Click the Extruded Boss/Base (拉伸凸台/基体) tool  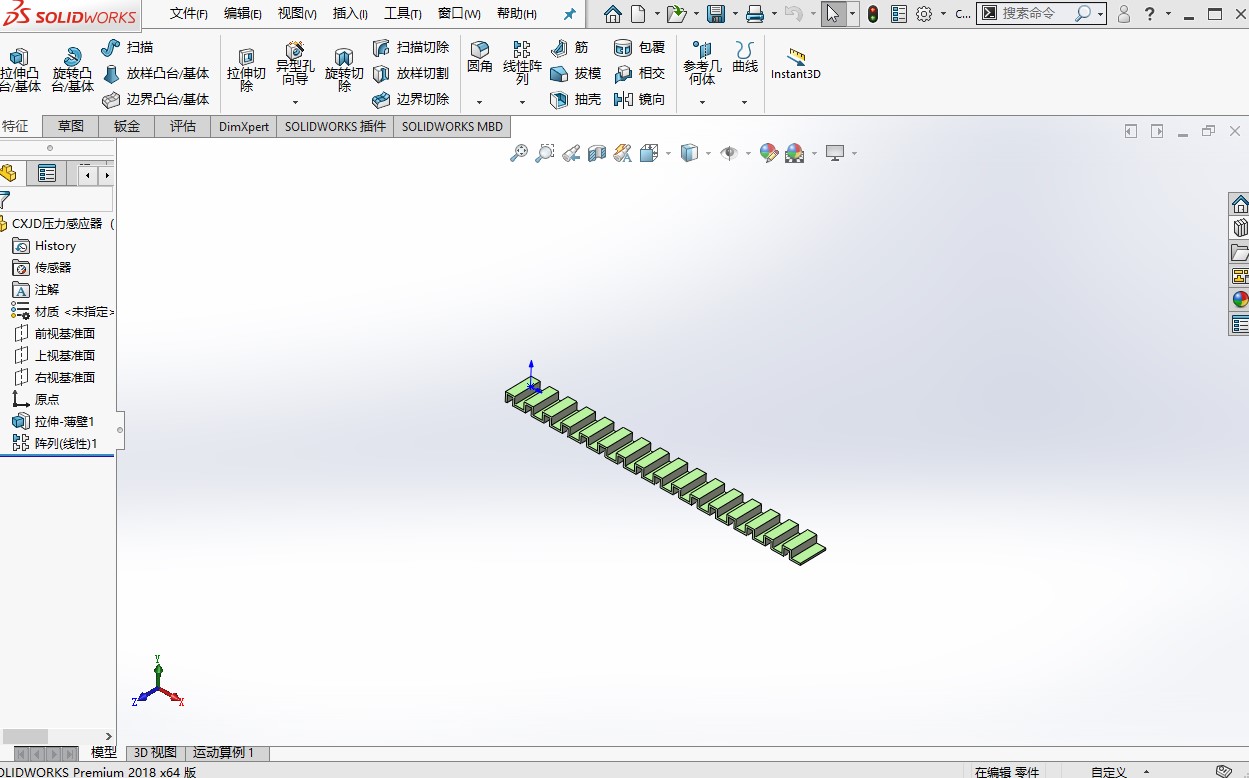(x=20, y=70)
